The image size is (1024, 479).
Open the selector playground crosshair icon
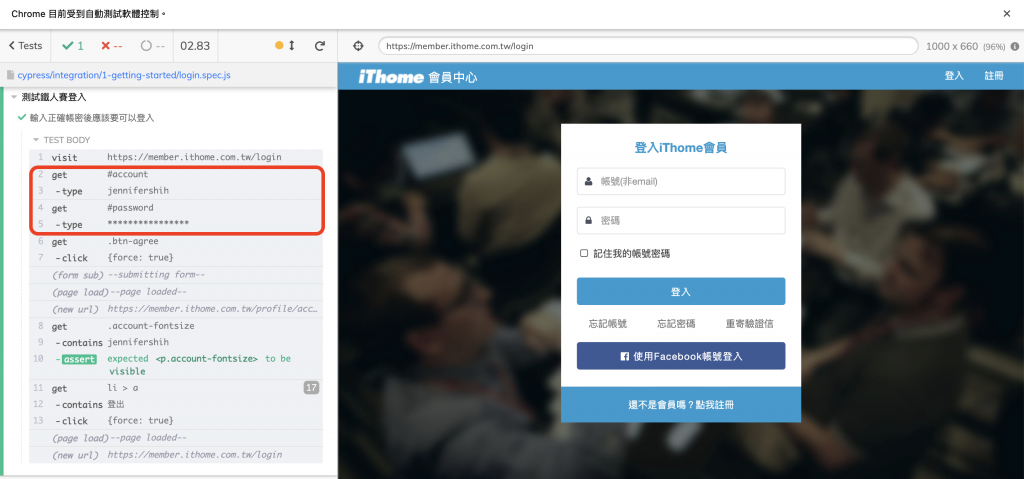(x=358, y=46)
